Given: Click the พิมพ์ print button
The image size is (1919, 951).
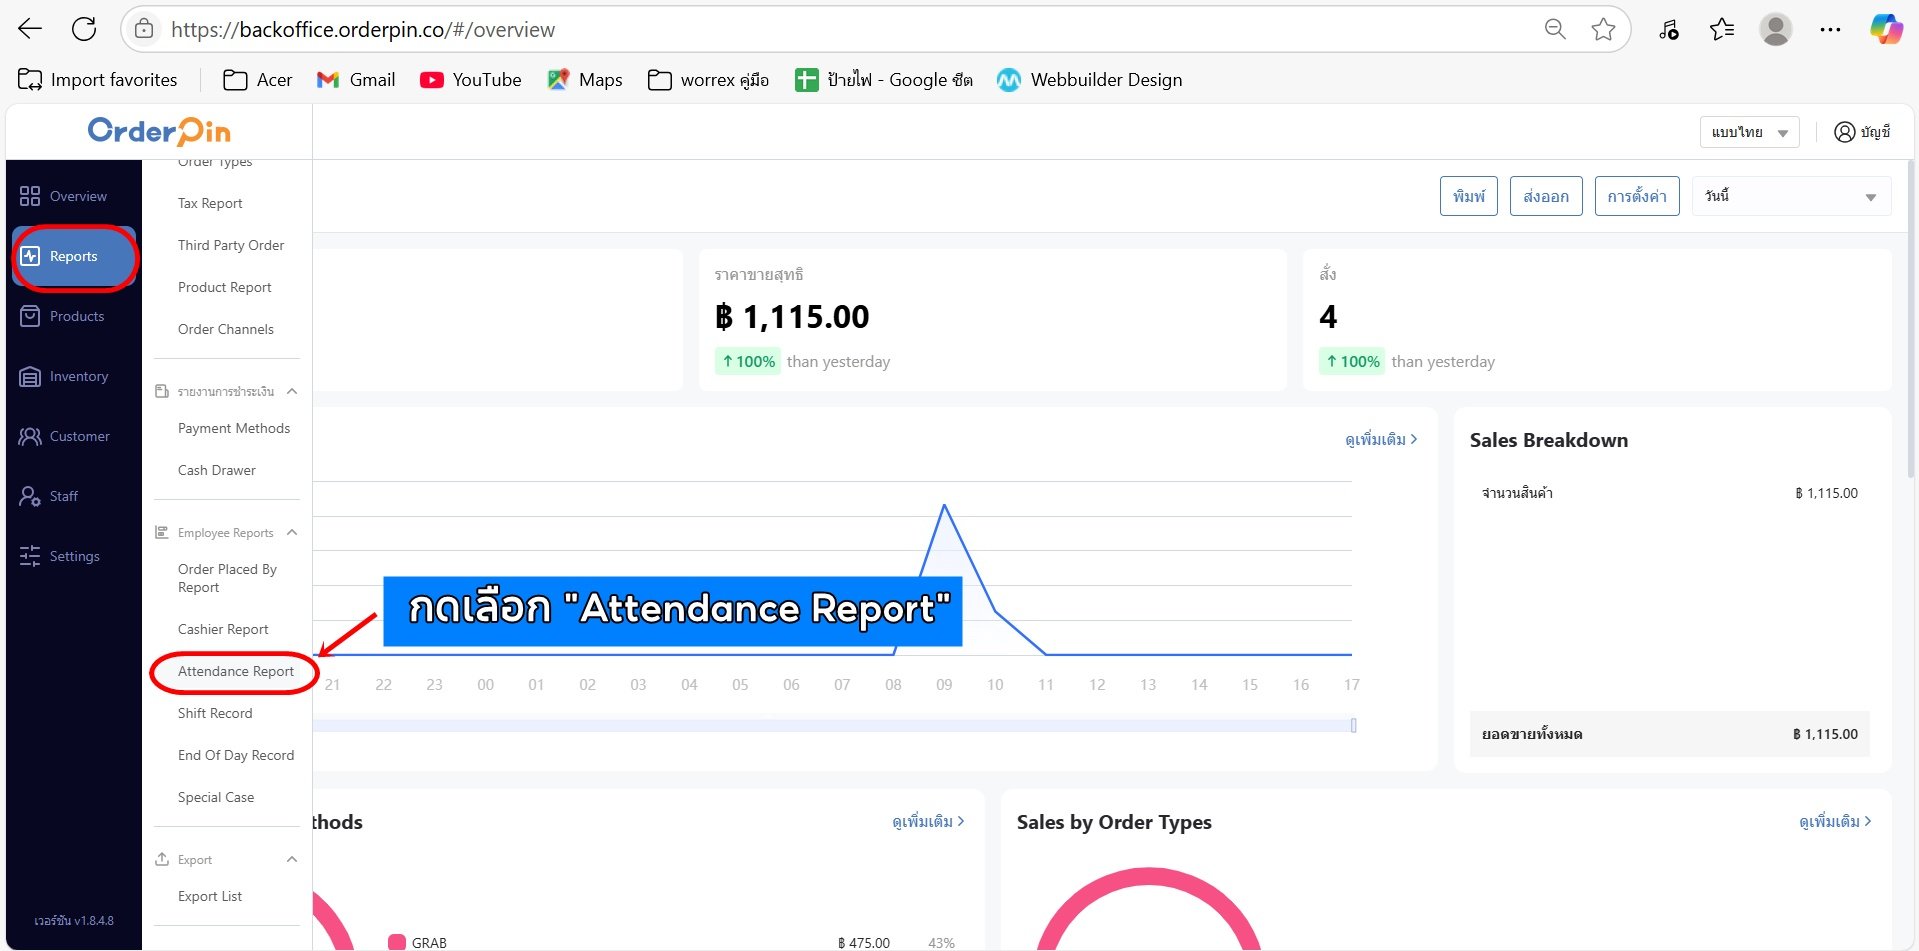Looking at the screenshot, I should tap(1469, 196).
